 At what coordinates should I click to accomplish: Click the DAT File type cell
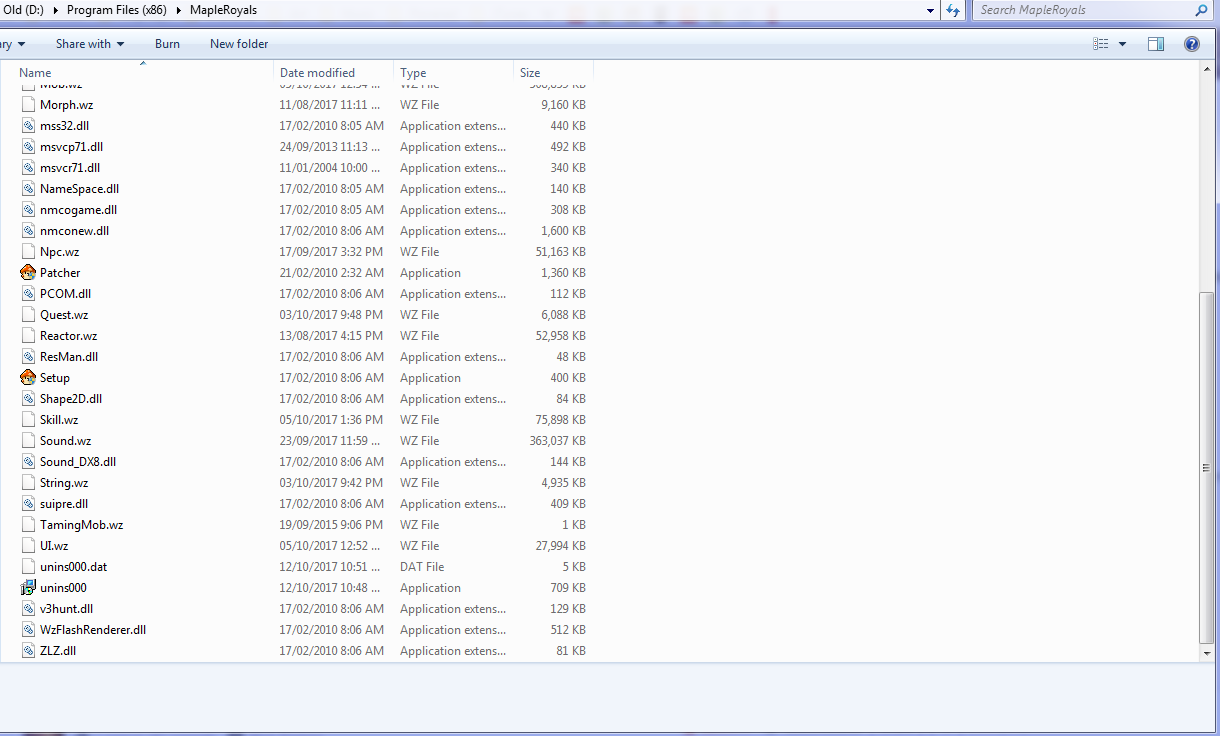(x=422, y=567)
